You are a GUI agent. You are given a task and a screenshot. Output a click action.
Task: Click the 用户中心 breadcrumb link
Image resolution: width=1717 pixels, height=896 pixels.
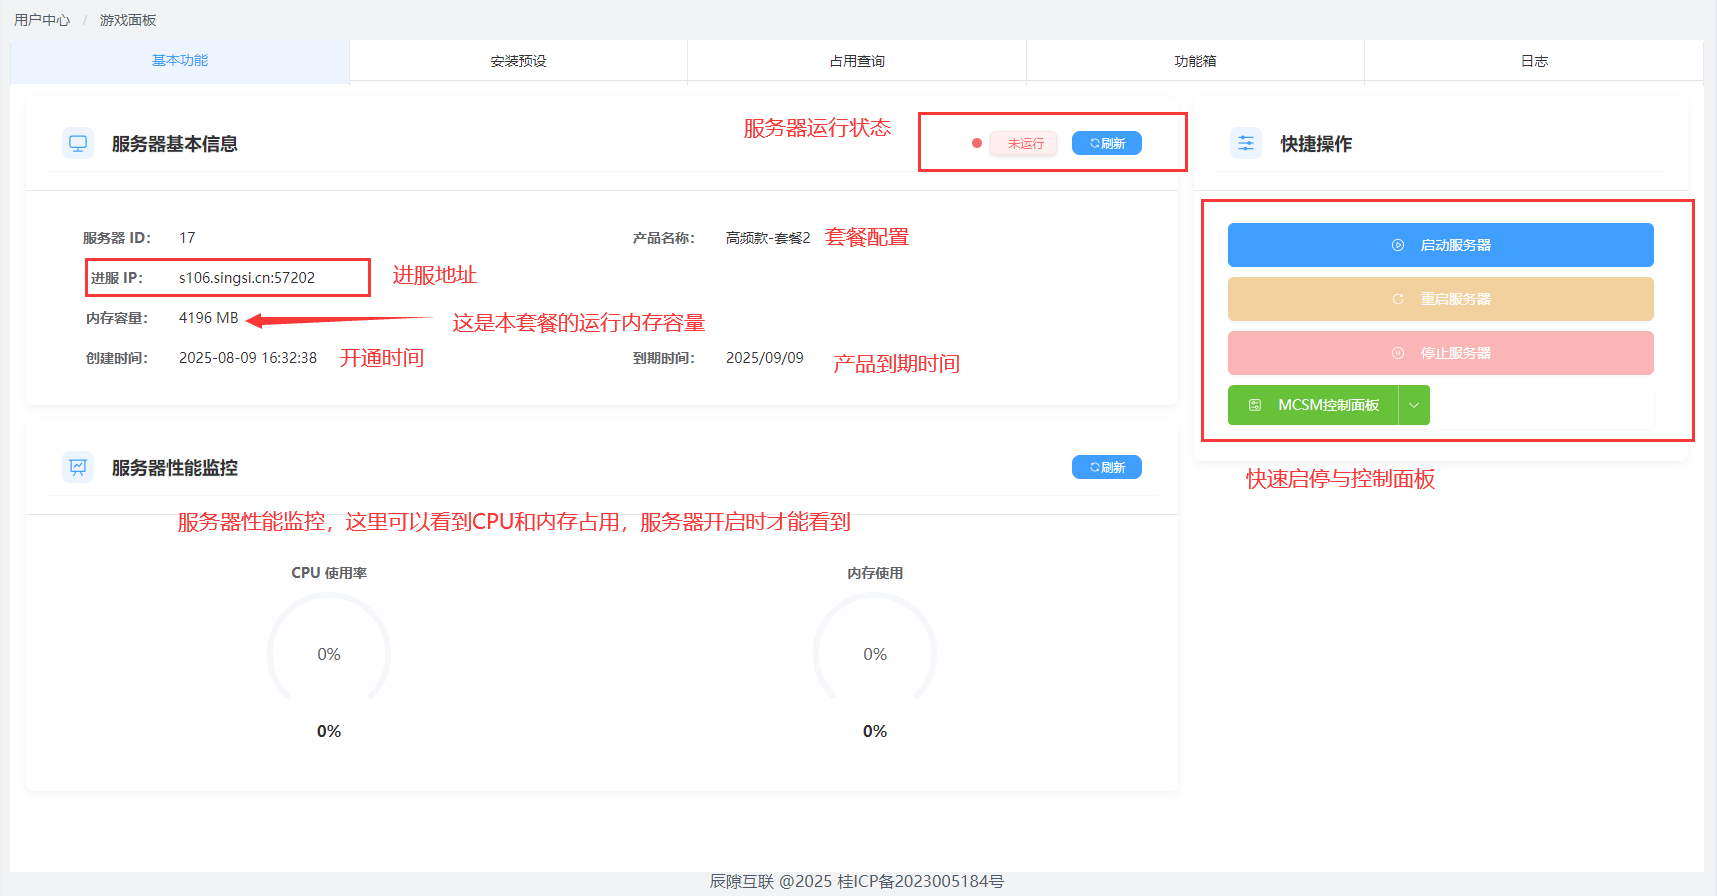click(x=42, y=20)
